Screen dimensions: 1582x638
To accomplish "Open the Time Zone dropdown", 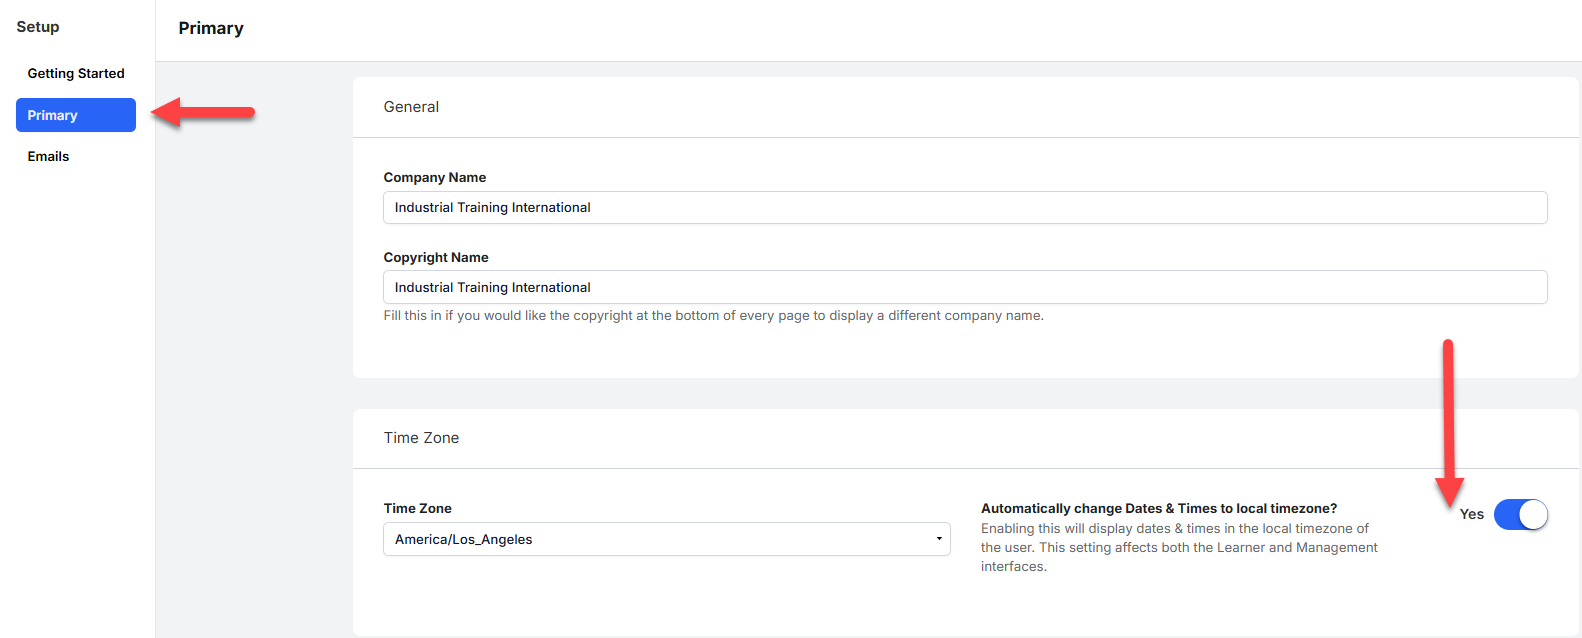I will tap(666, 539).
